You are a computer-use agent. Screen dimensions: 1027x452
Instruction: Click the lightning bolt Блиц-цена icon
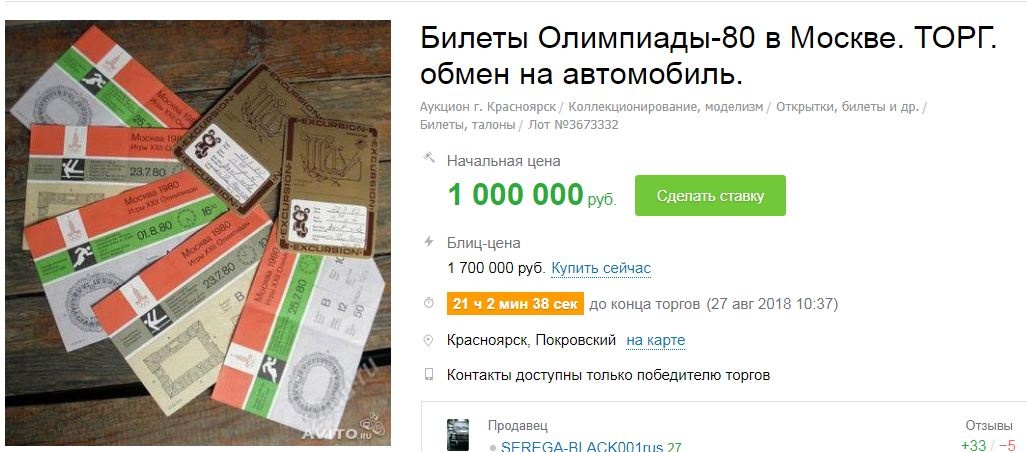tap(429, 242)
